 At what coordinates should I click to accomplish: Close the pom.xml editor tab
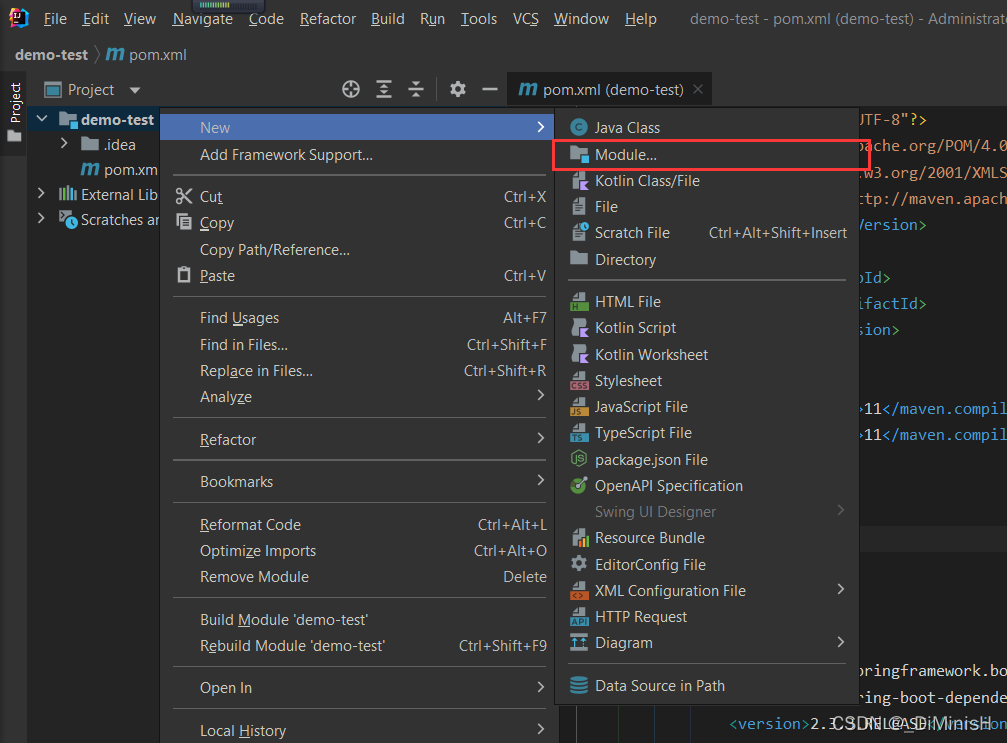click(698, 89)
